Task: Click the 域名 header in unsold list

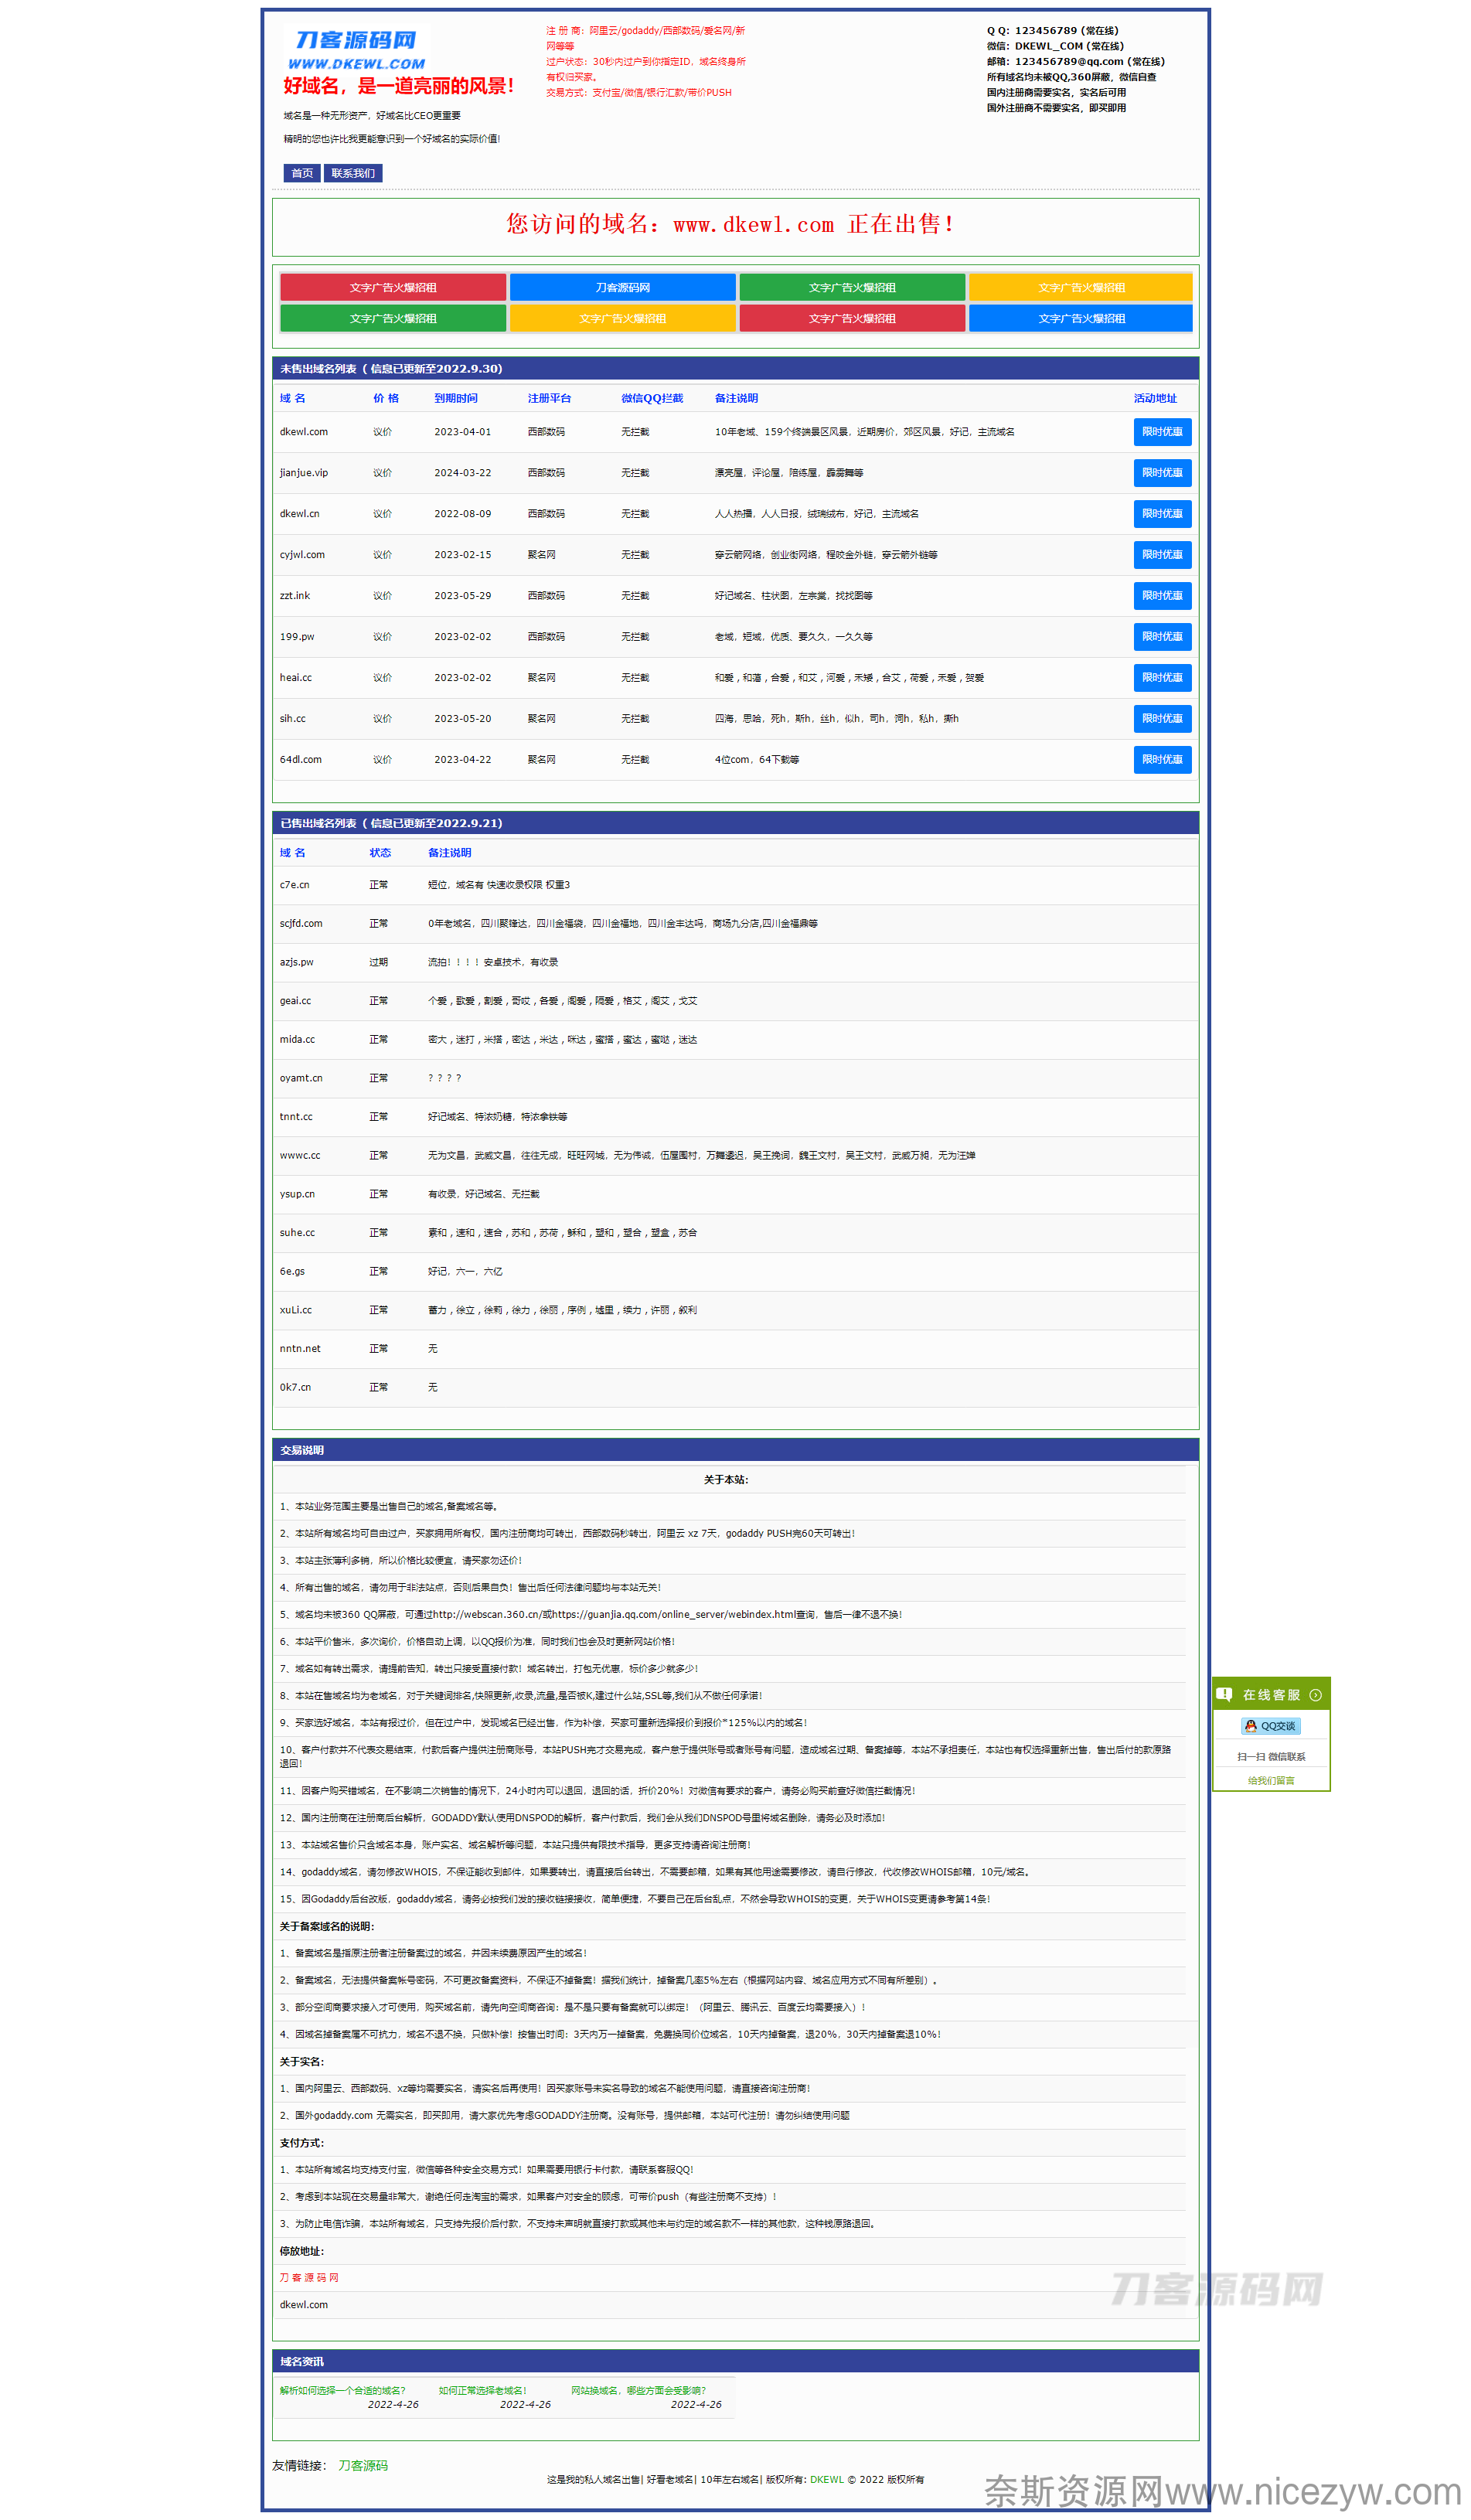Action: pos(292,398)
